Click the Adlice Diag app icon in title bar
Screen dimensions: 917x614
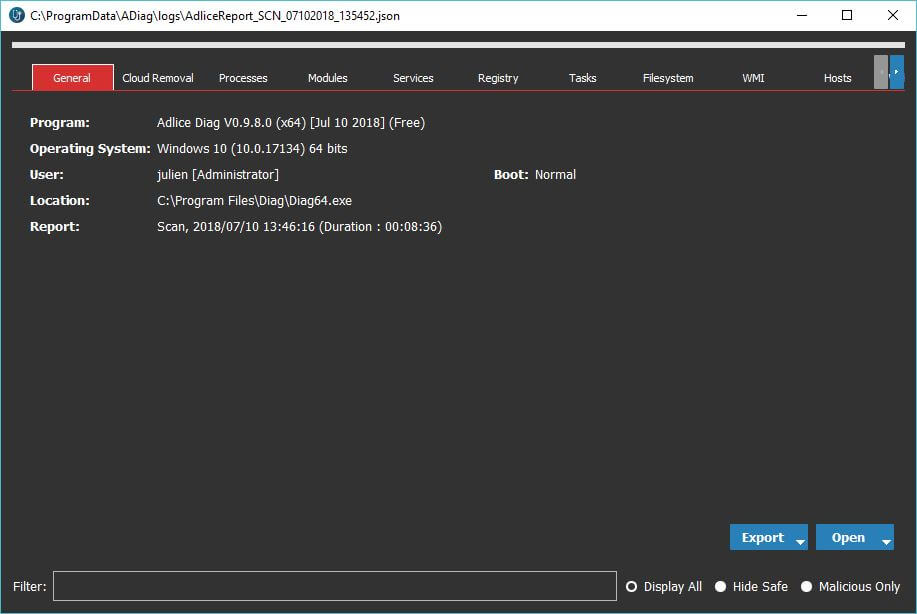pos(16,16)
